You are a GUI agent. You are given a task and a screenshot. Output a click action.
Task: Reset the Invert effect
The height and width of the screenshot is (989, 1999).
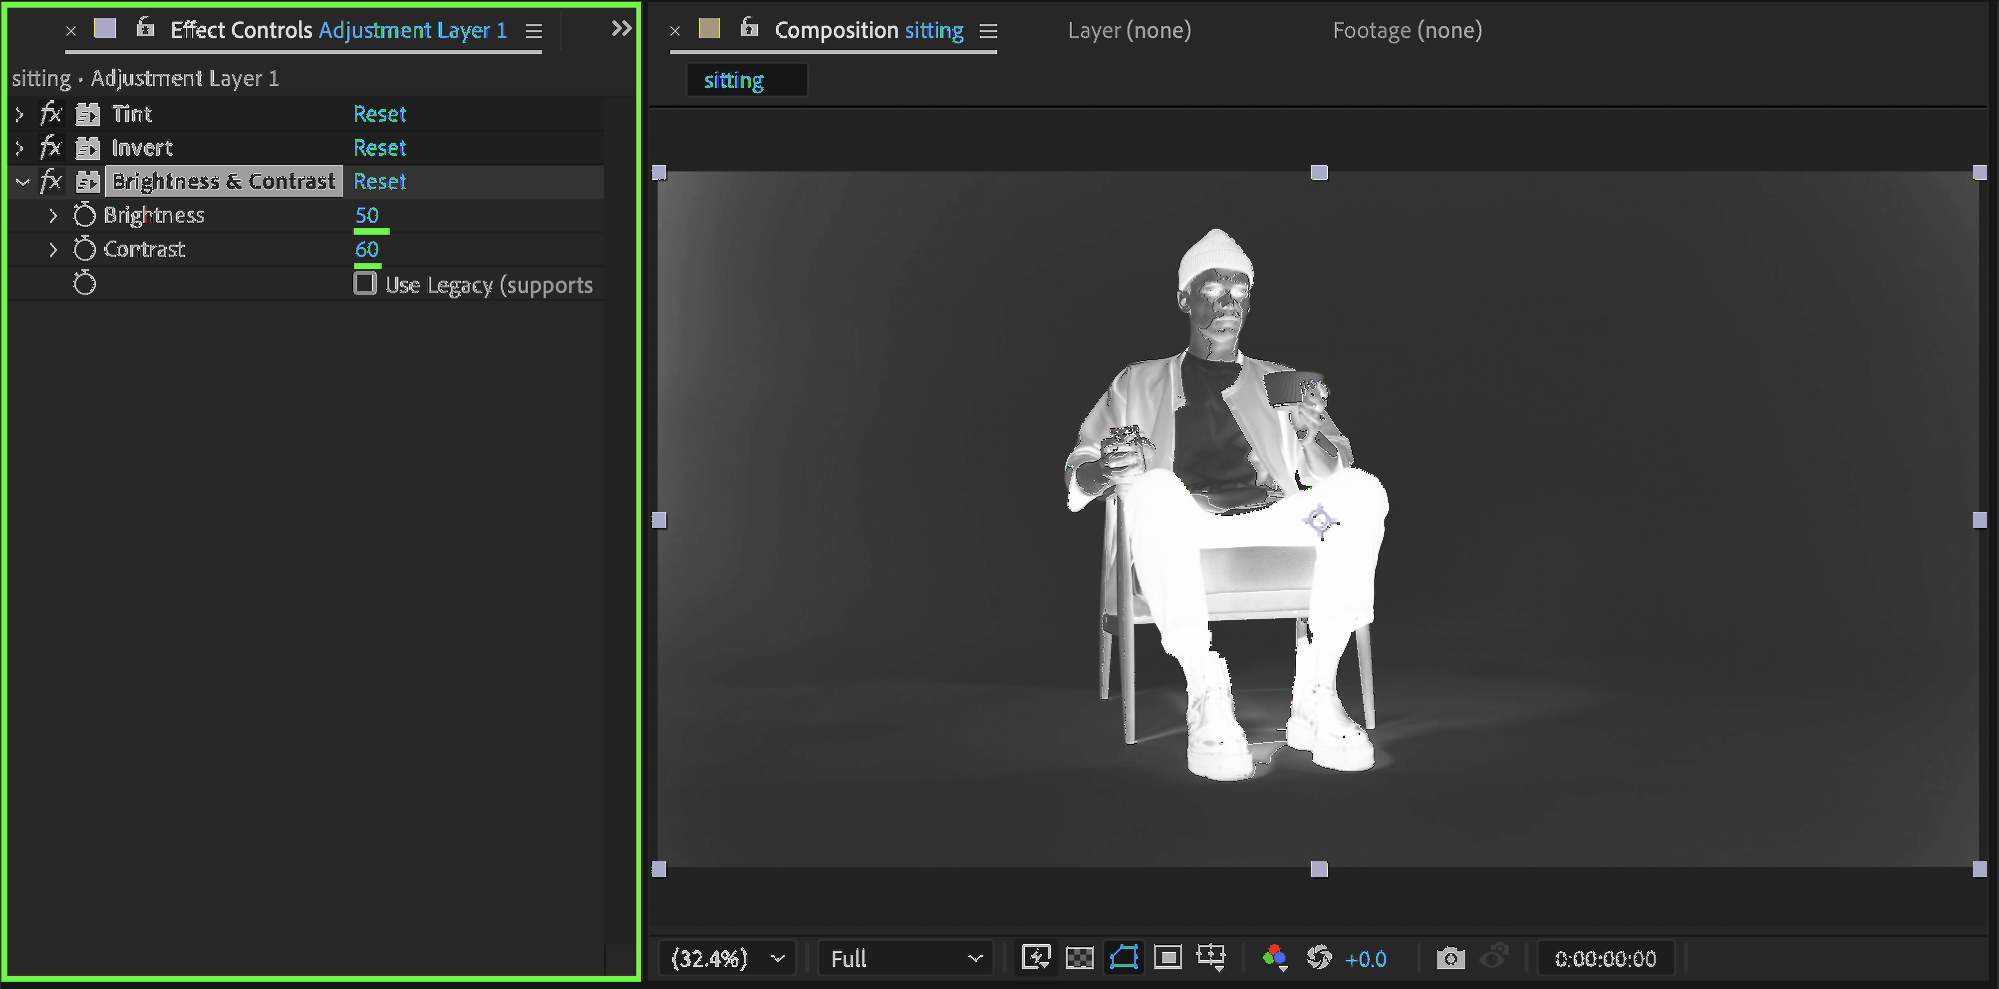click(379, 148)
